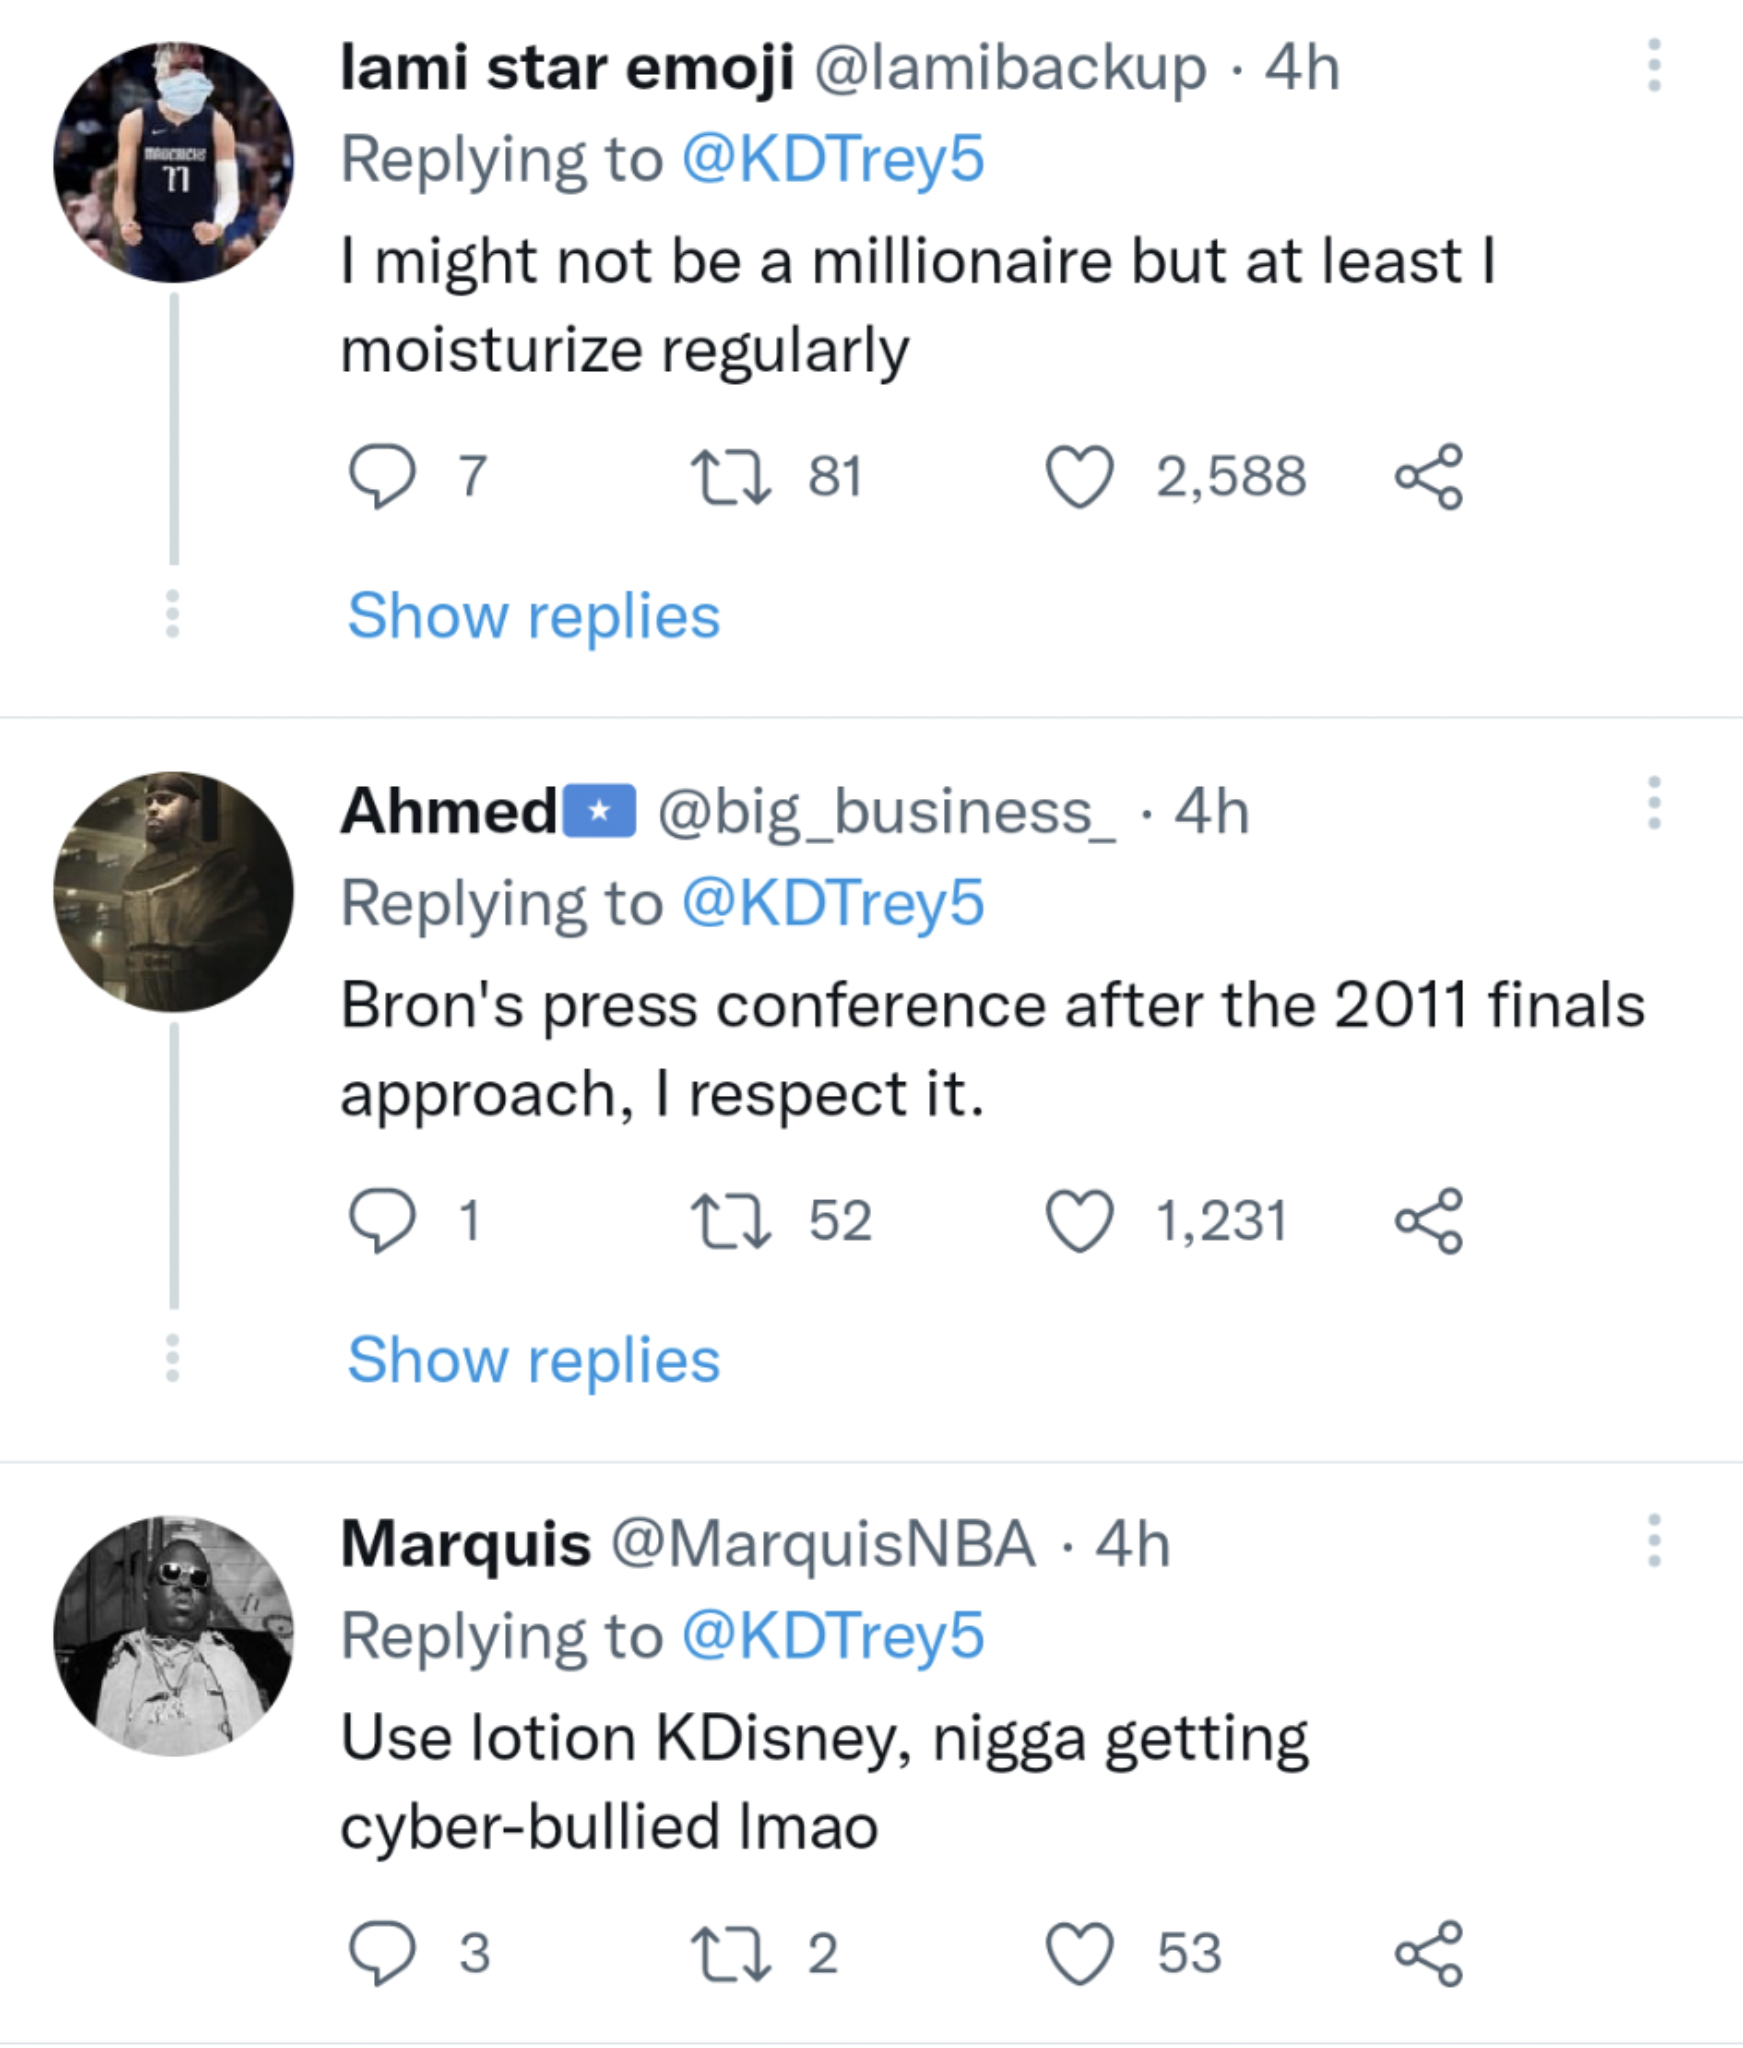Like the tweet with 2,588 likes
This screenshot has width=1743, height=2048.
(x=1080, y=477)
